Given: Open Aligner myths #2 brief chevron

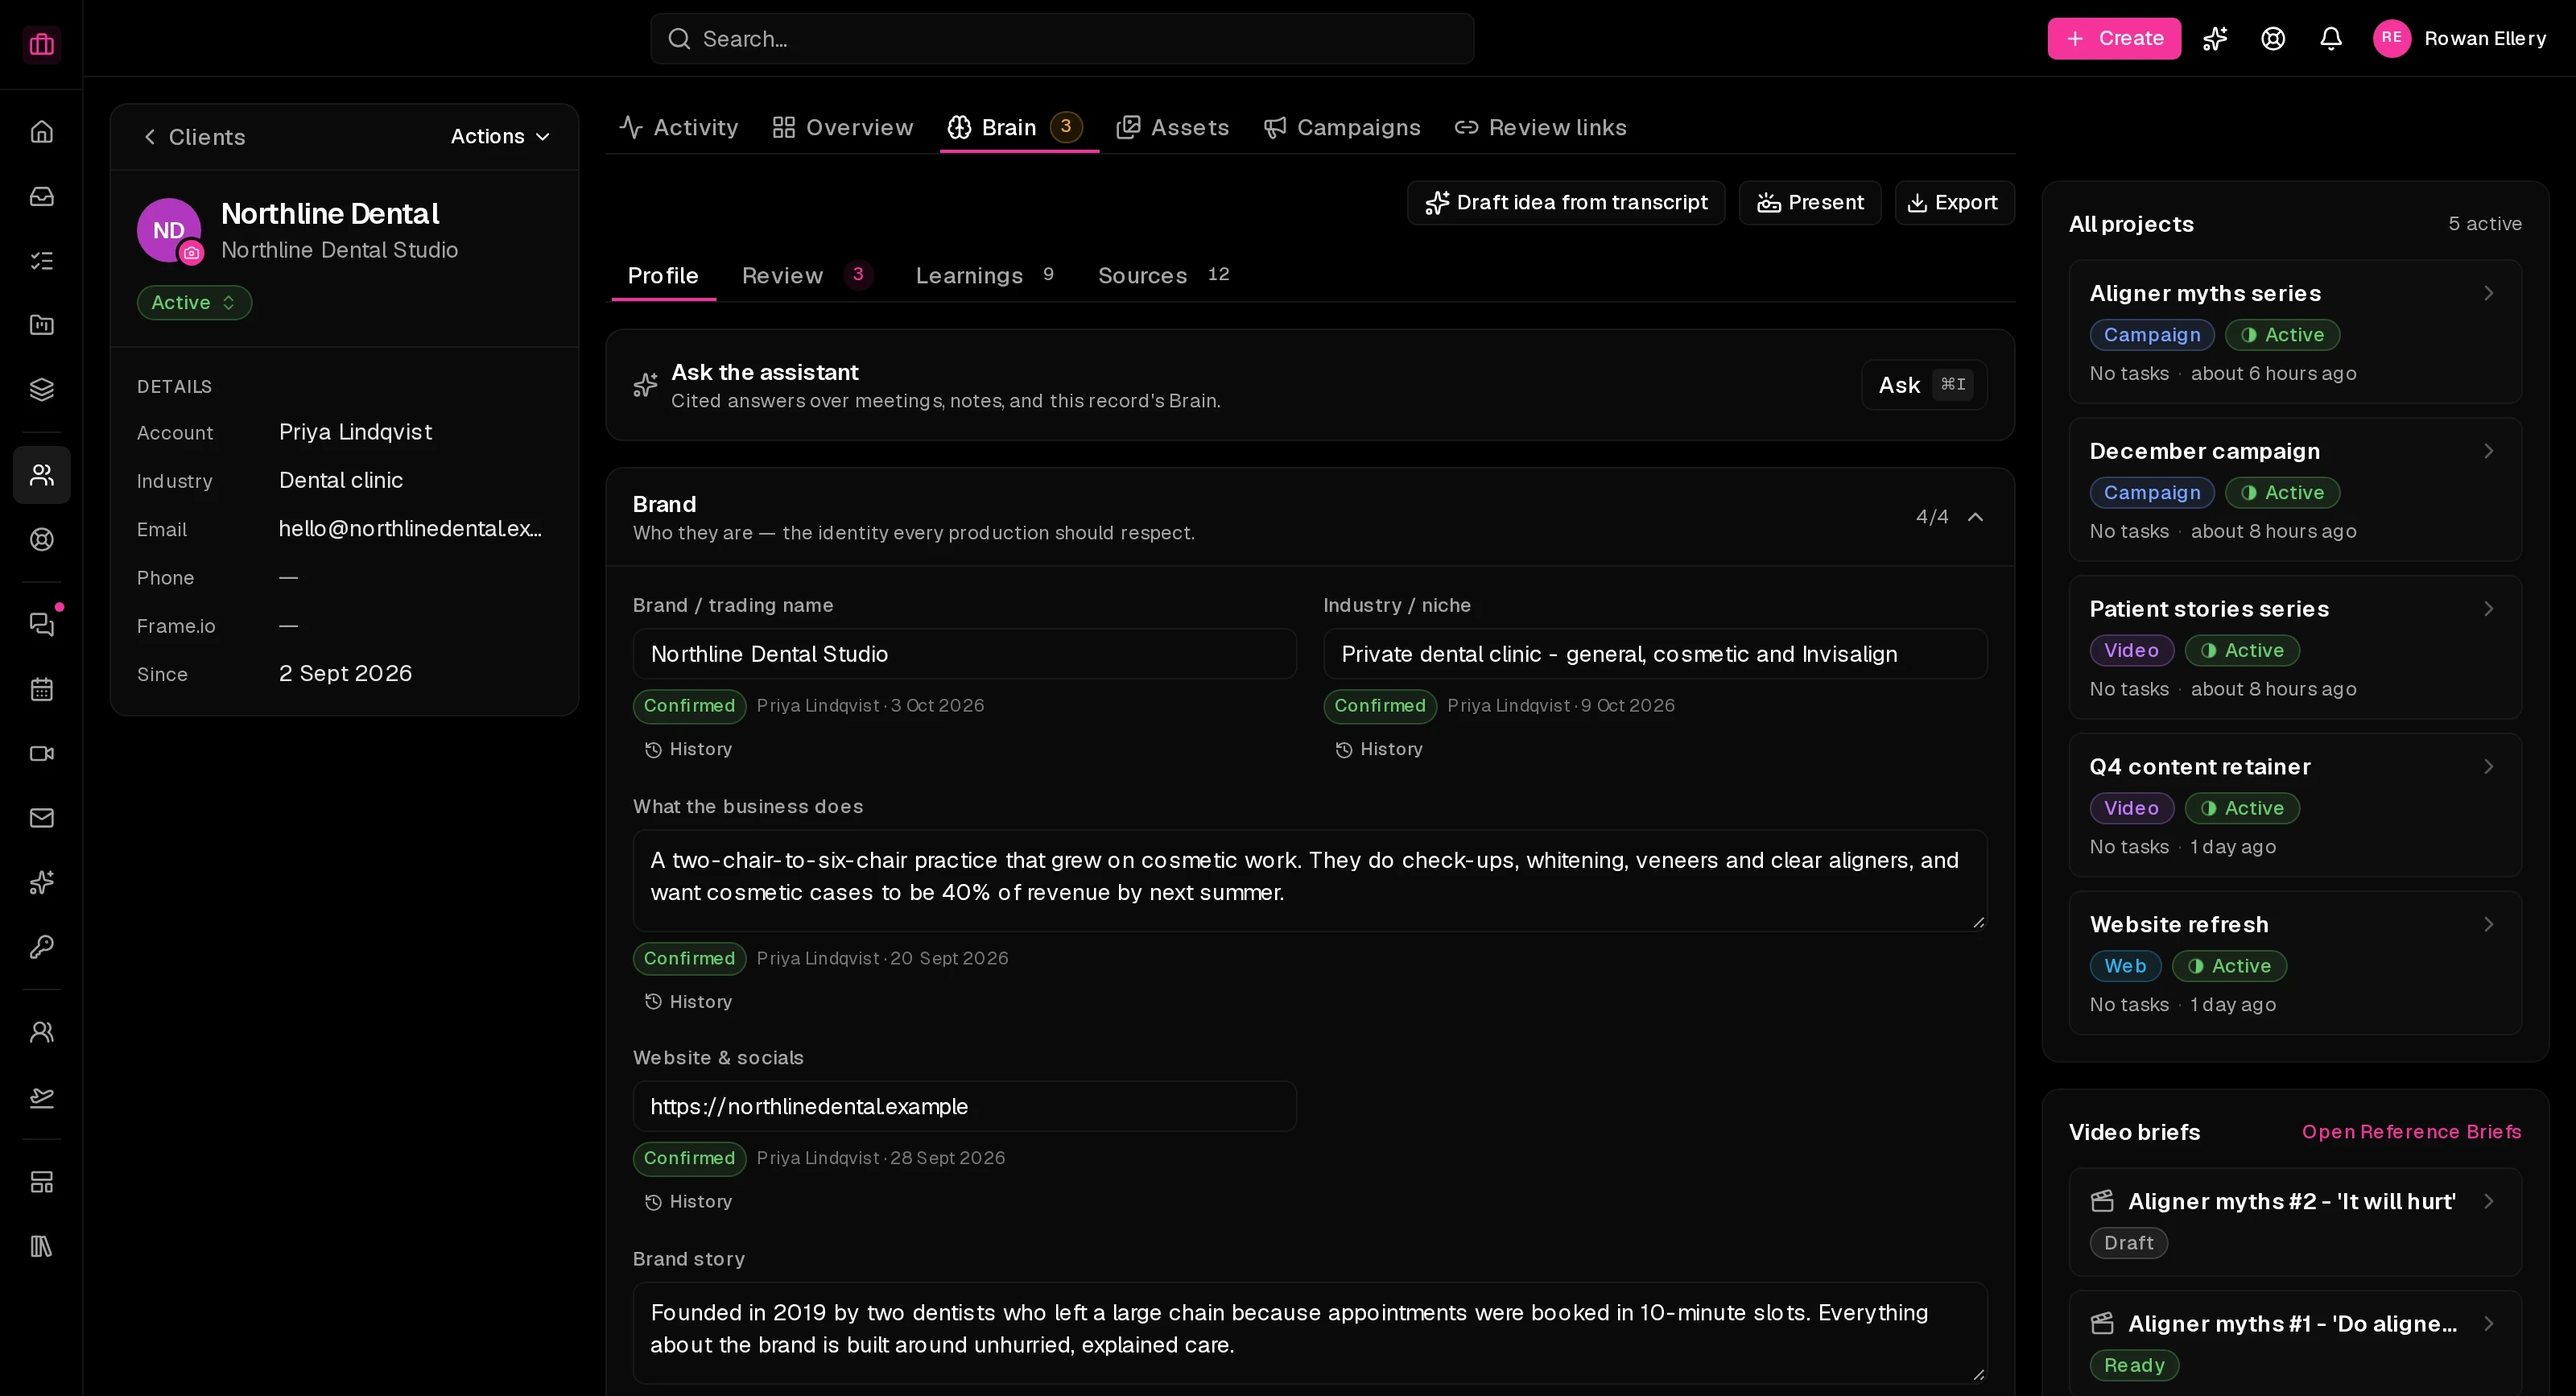Looking at the screenshot, I should [2488, 1201].
